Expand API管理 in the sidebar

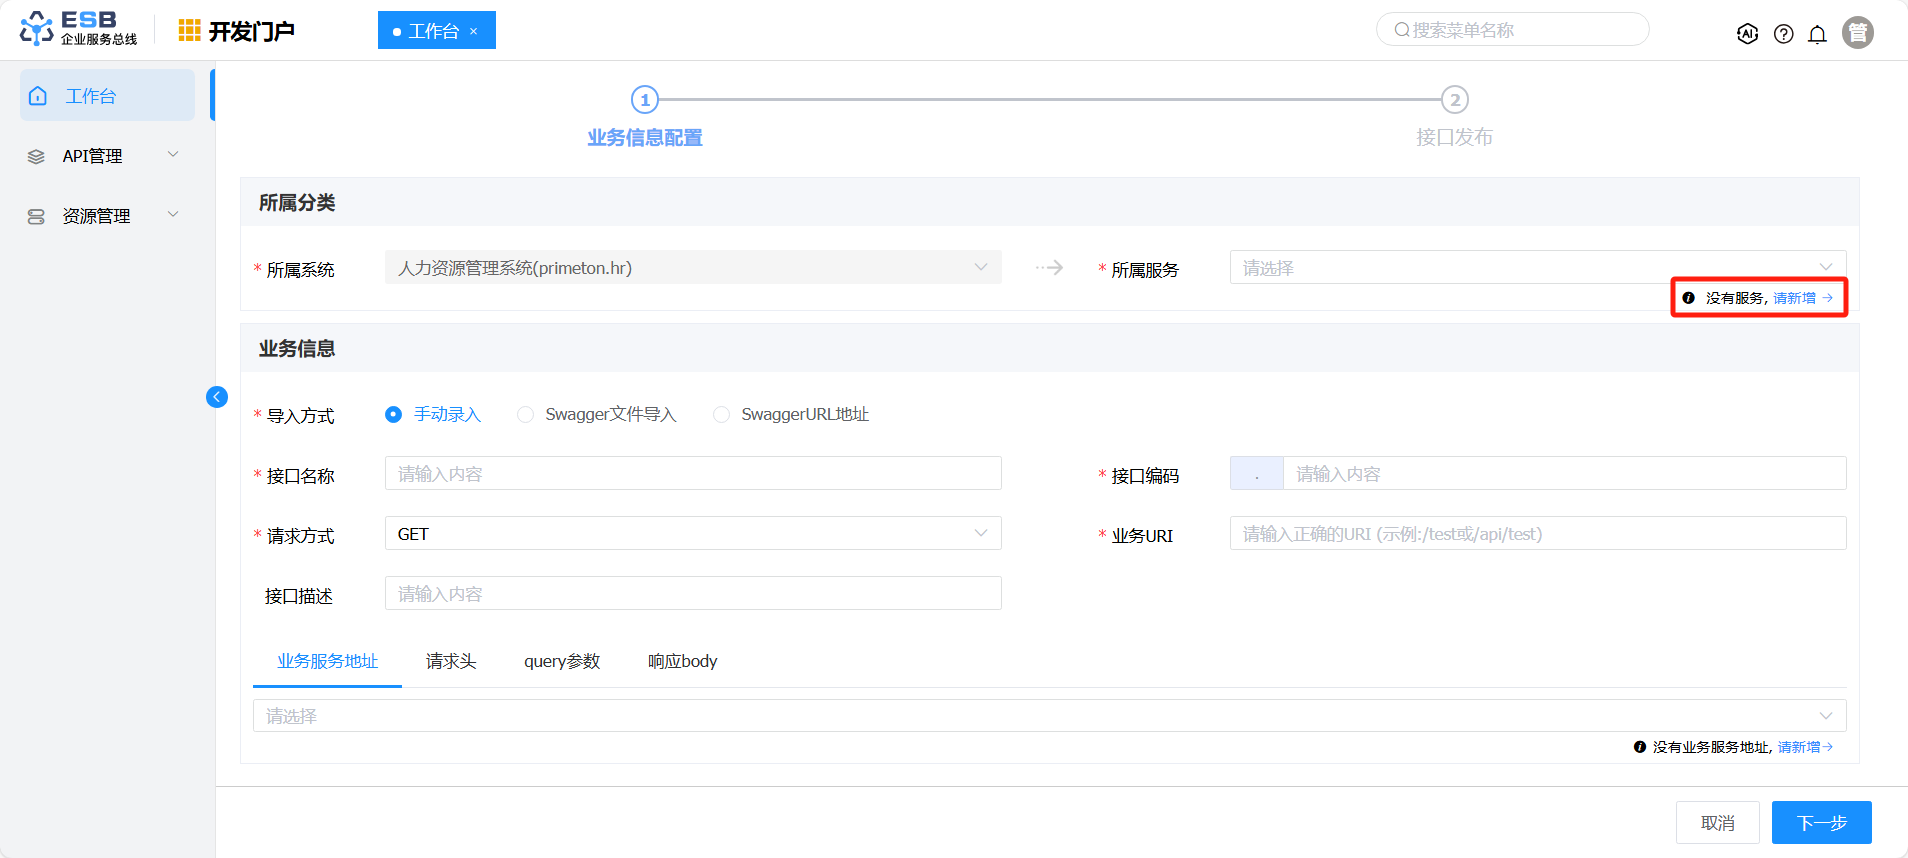pyautogui.click(x=105, y=156)
